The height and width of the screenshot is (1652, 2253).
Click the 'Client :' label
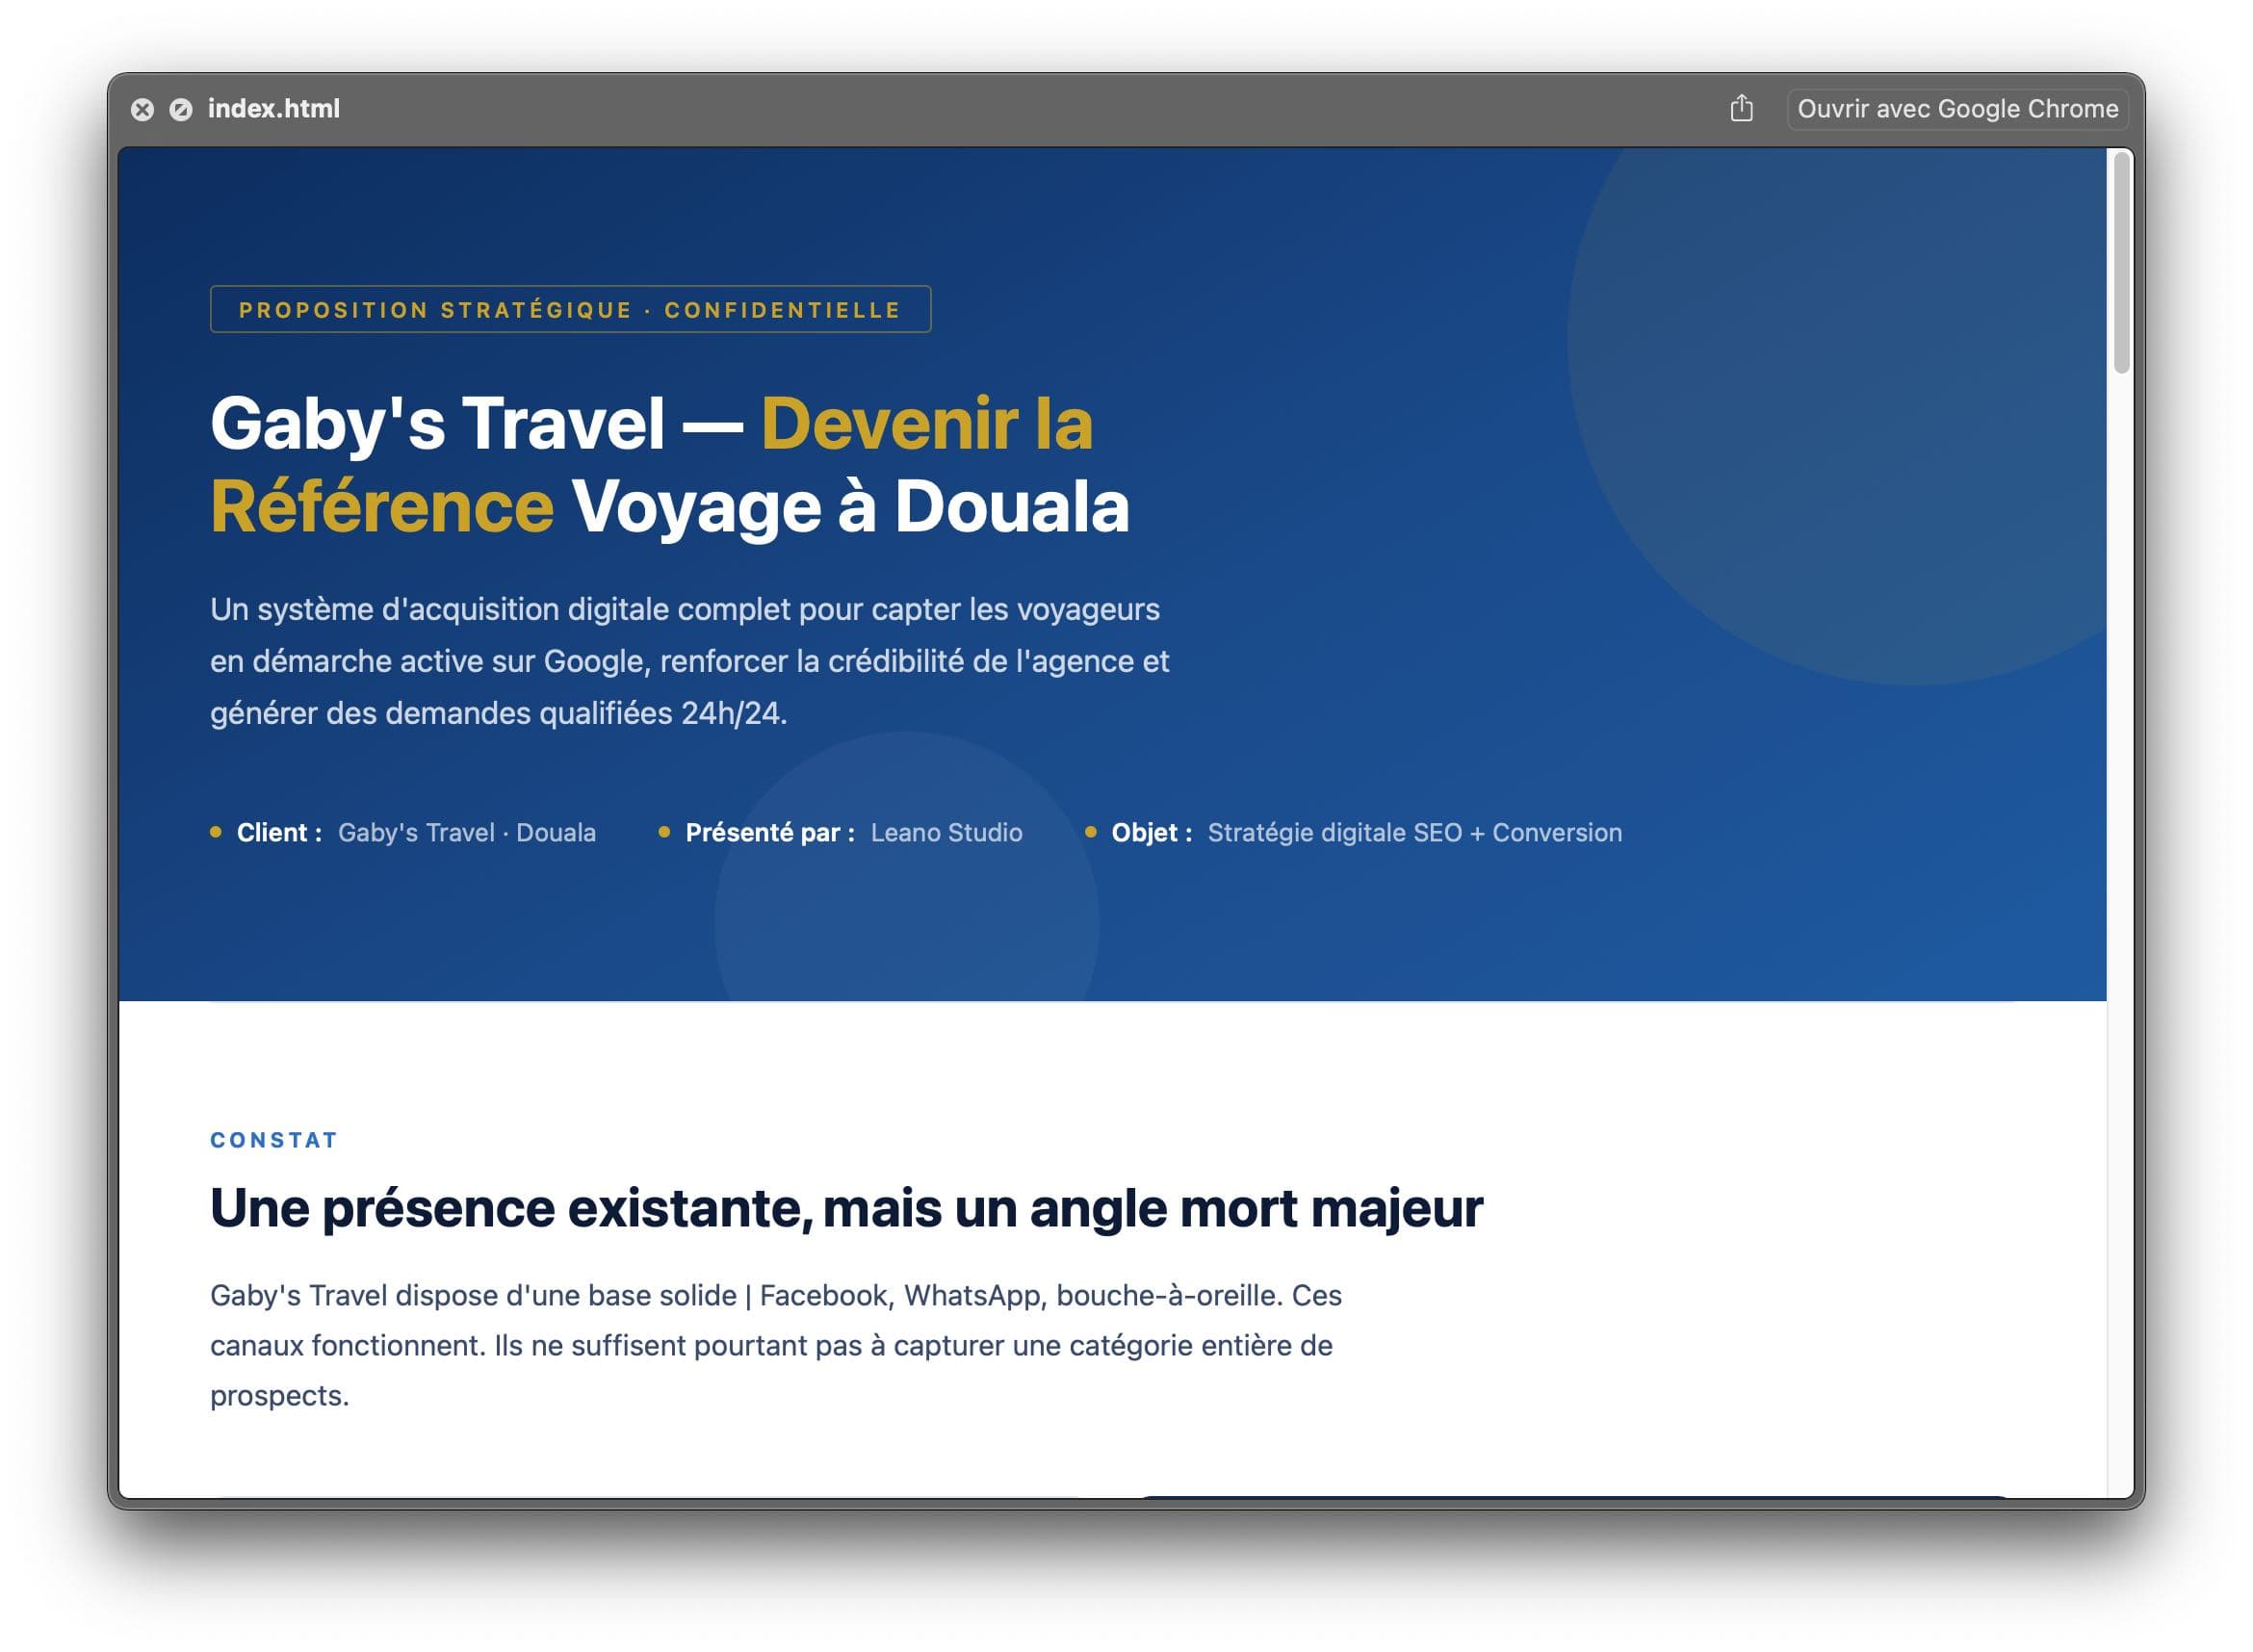coord(279,832)
